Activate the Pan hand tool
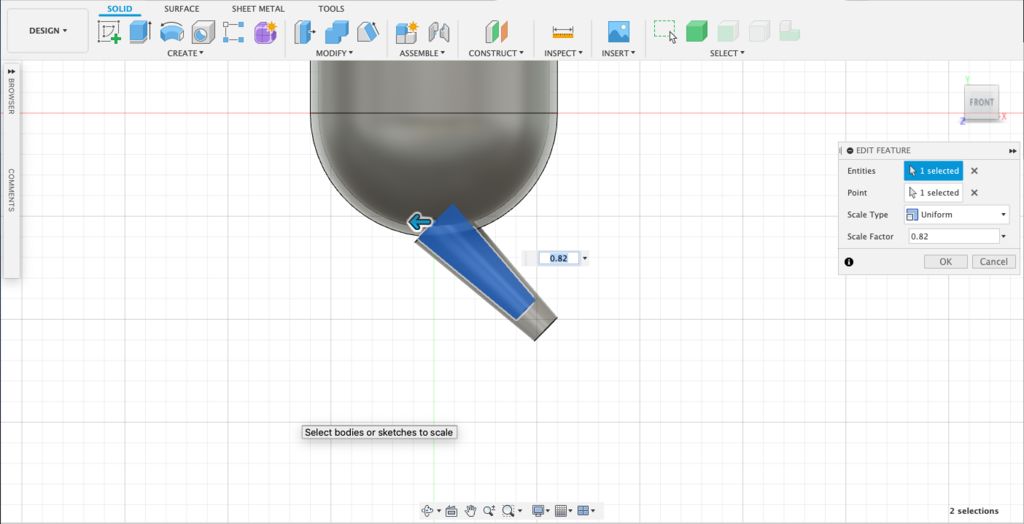This screenshot has width=1024, height=524. (x=470, y=511)
